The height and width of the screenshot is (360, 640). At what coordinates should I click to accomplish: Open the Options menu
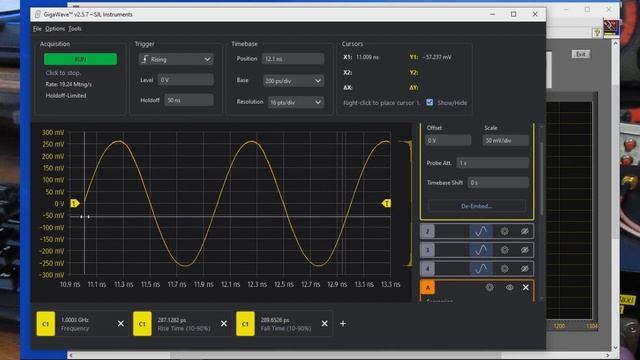pos(55,29)
